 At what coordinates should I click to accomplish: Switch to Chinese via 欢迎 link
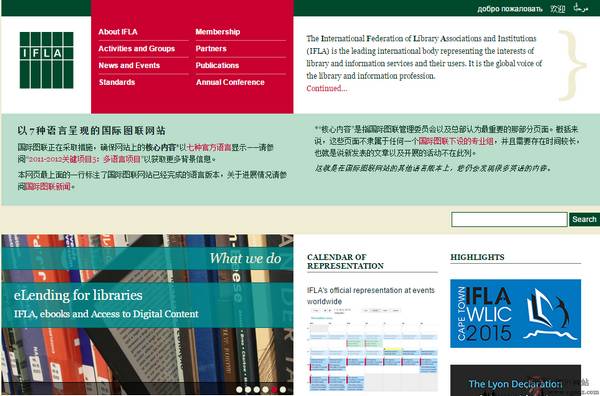coord(558,8)
